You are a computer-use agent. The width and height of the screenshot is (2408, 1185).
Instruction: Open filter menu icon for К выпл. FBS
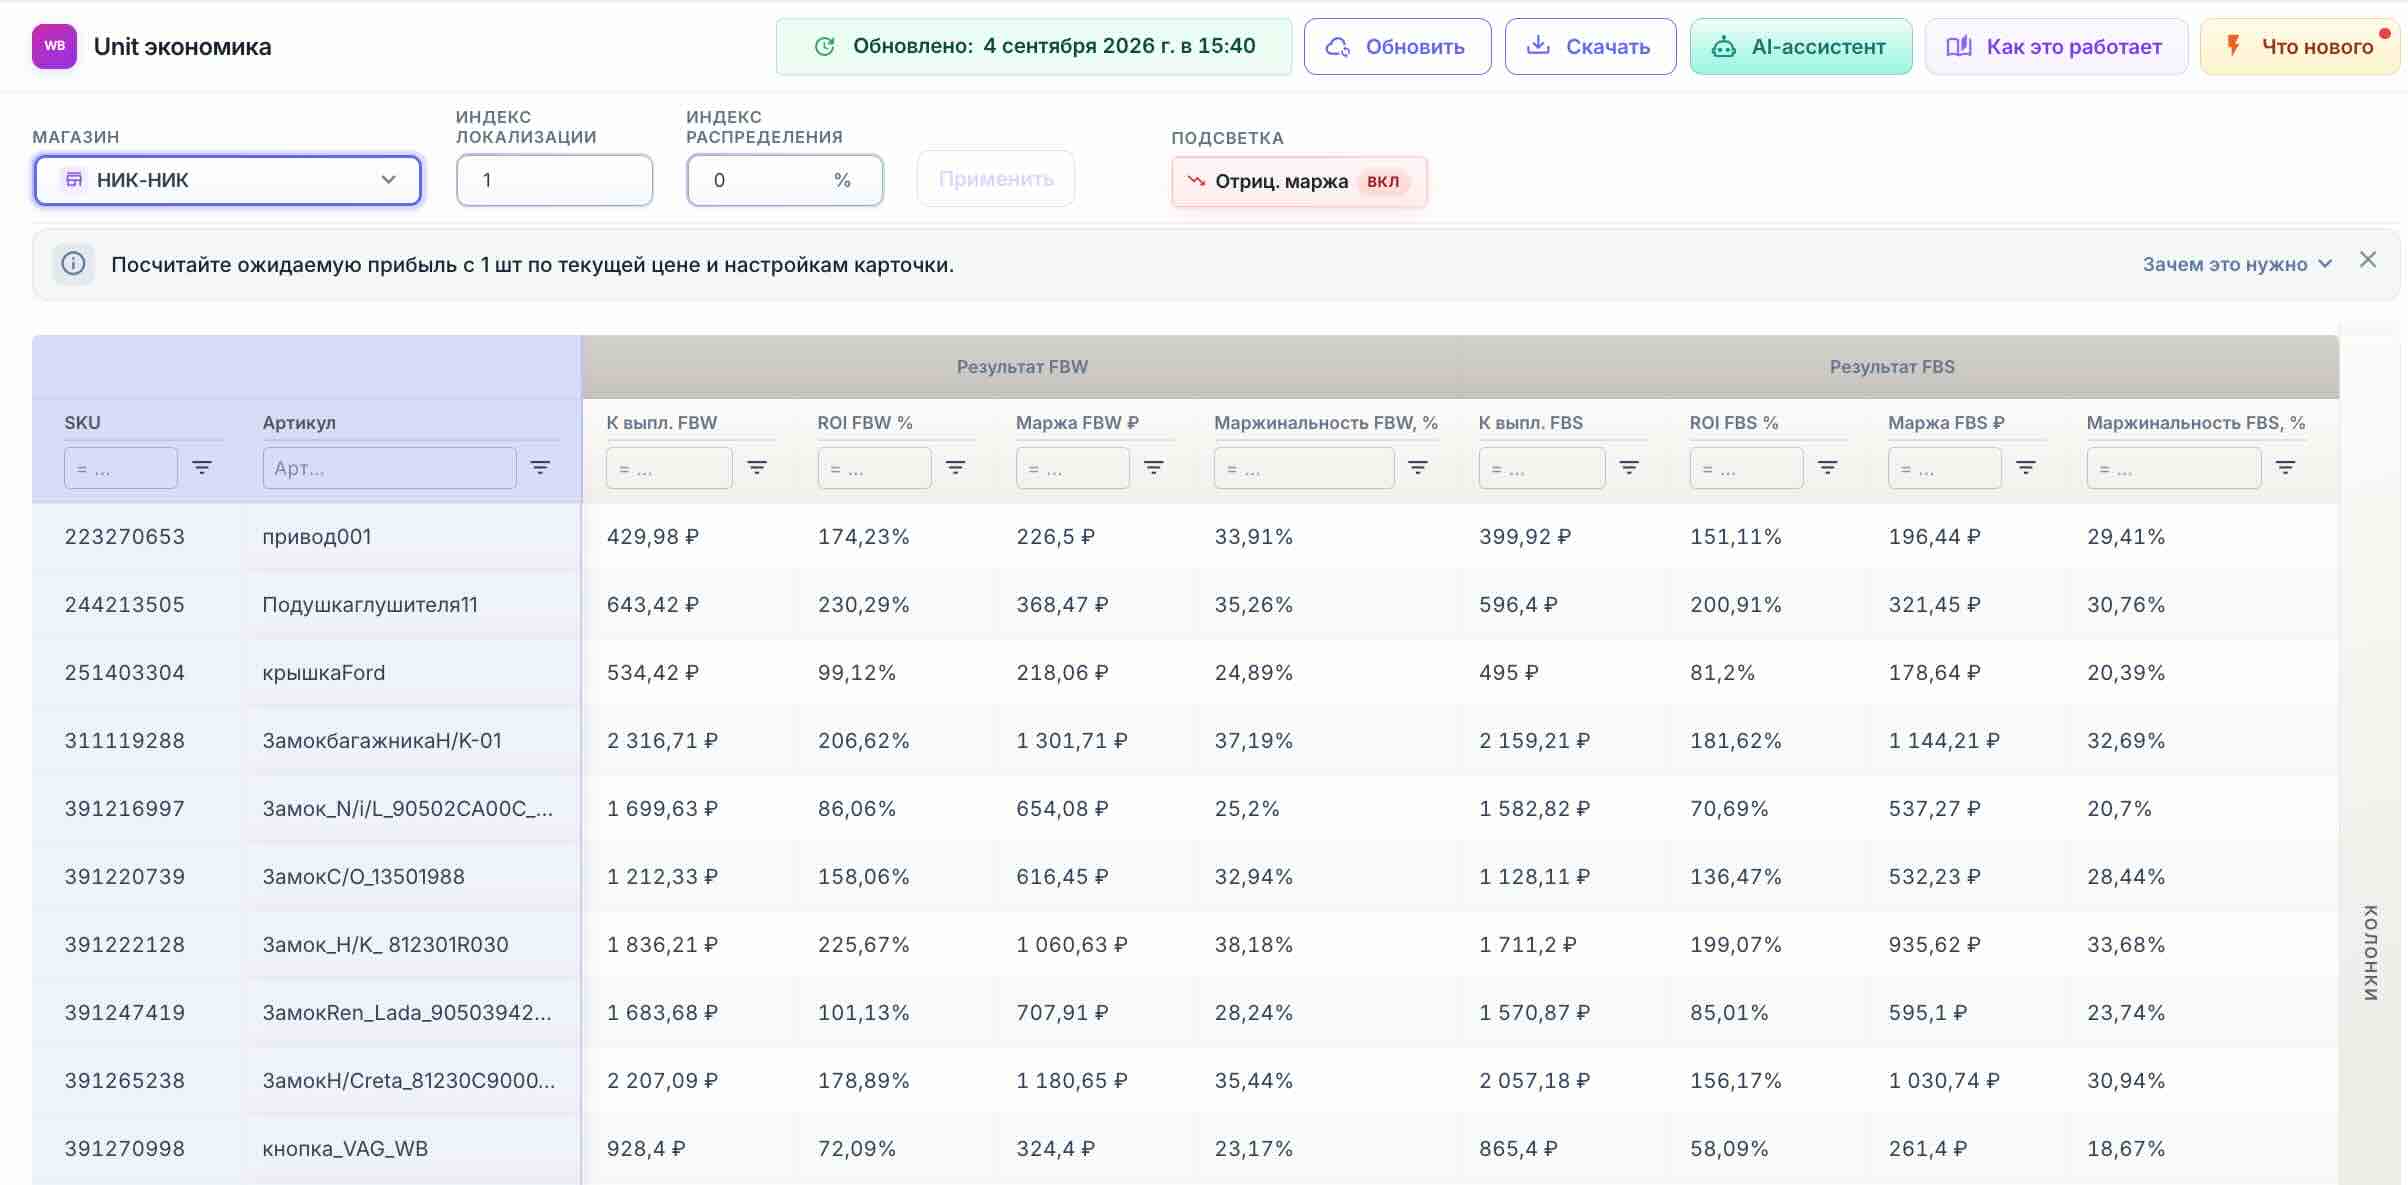[1629, 467]
